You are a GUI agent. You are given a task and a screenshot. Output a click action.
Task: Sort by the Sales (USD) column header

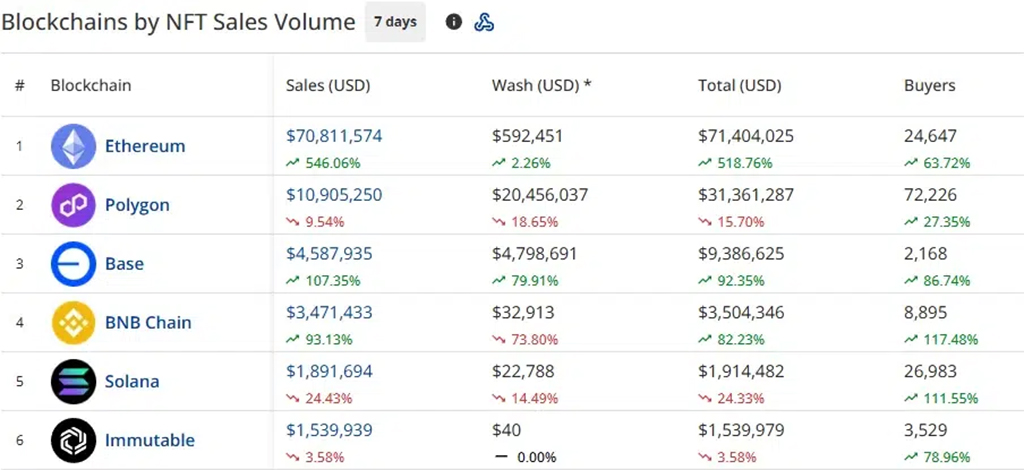pos(328,86)
